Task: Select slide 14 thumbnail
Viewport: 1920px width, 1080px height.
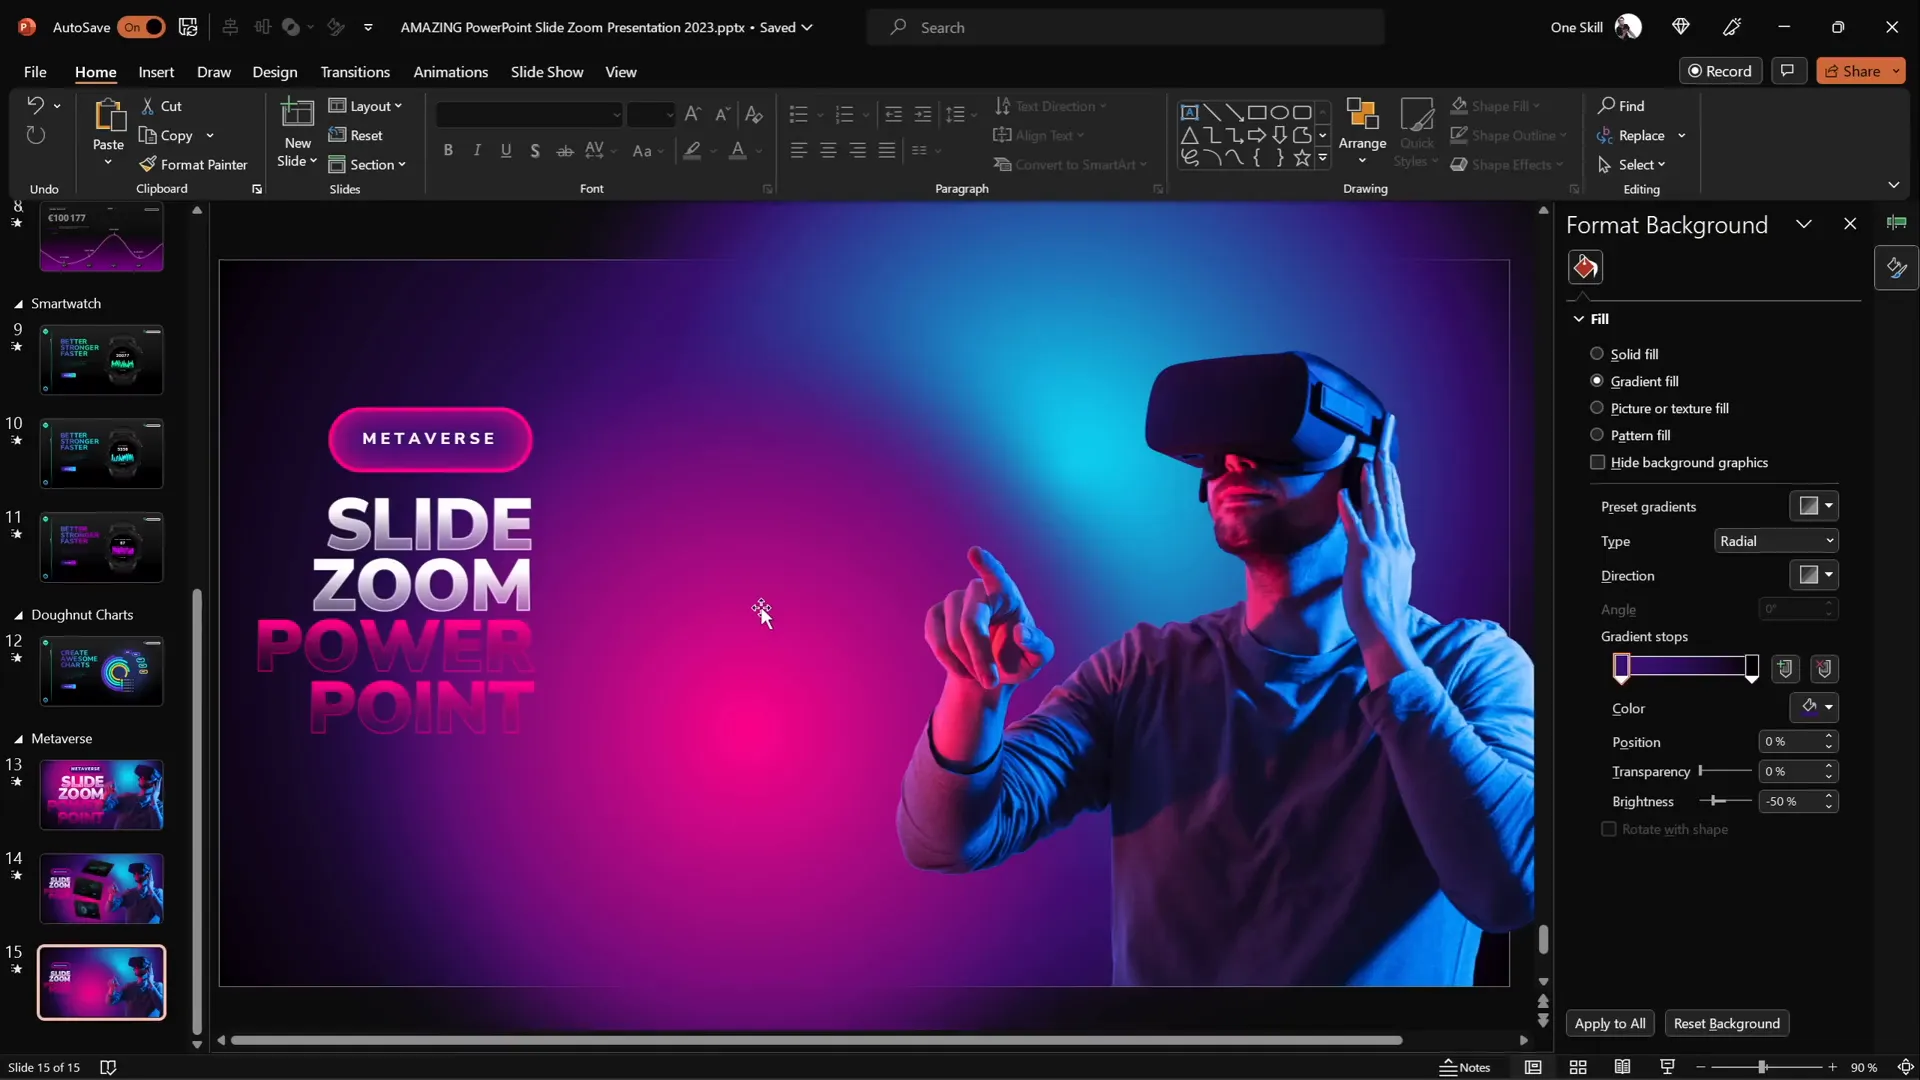Action: click(x=101, y=888)
